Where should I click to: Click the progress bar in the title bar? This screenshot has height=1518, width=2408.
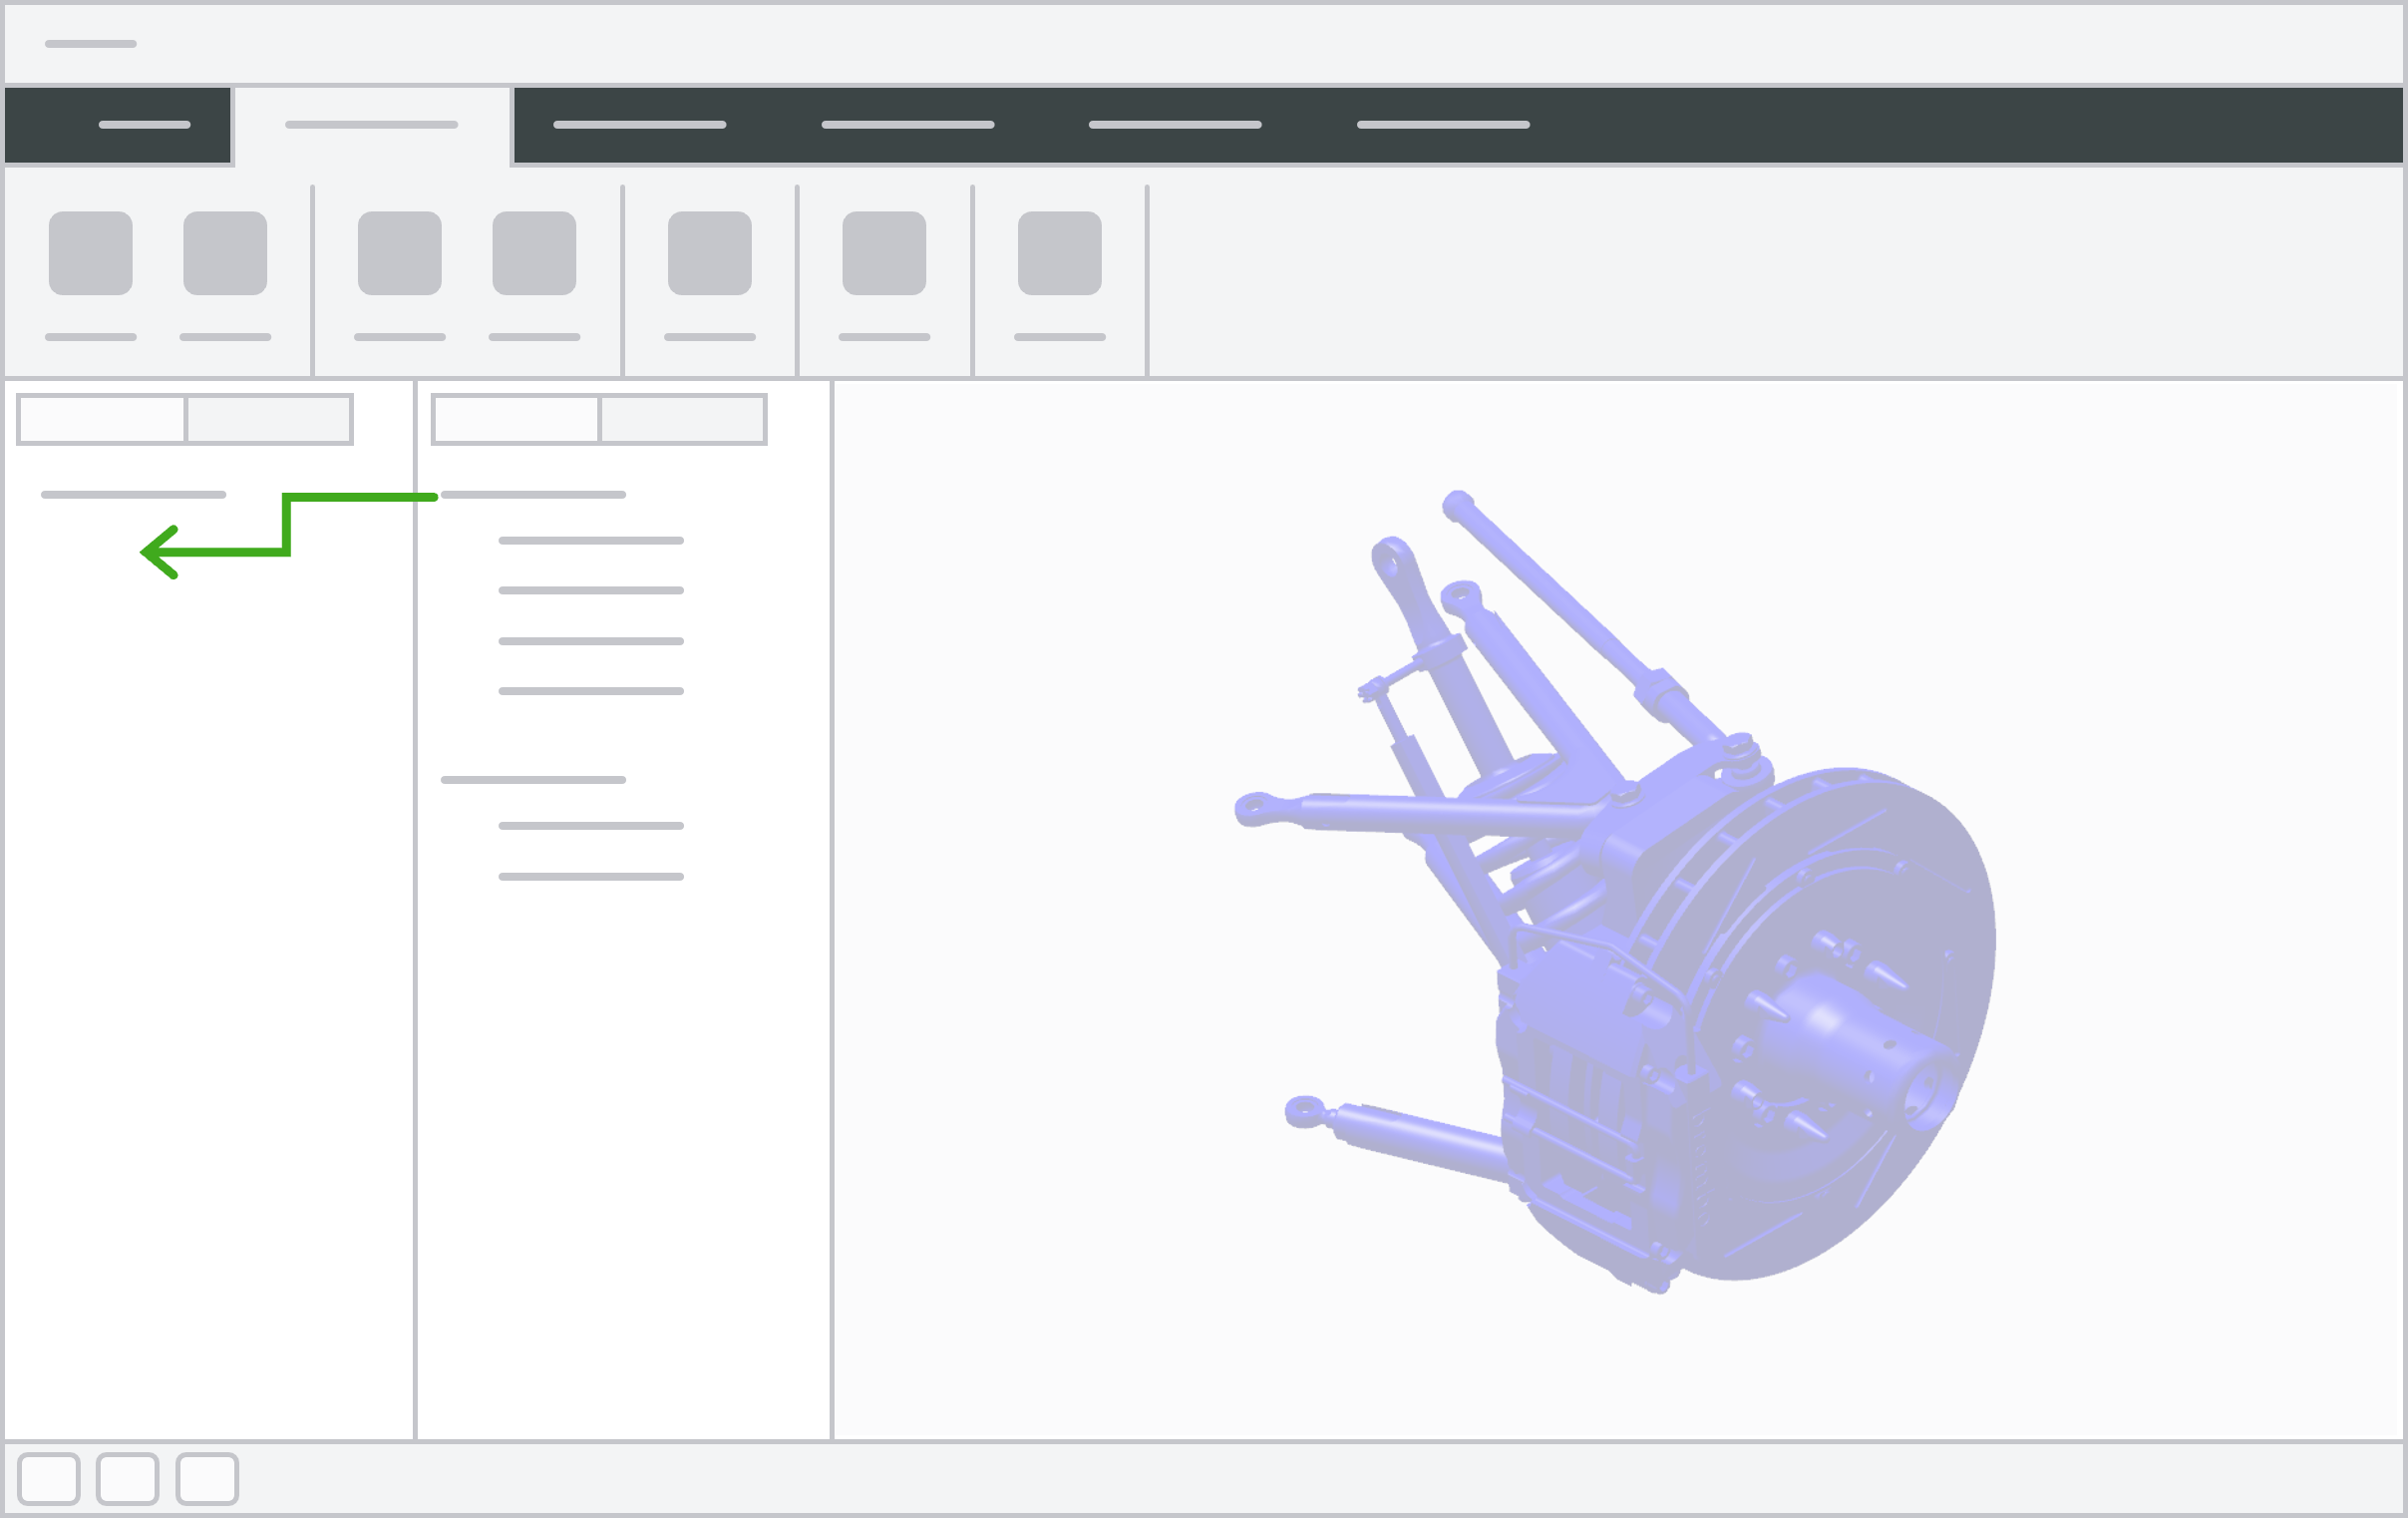click(x=89, y=44)
